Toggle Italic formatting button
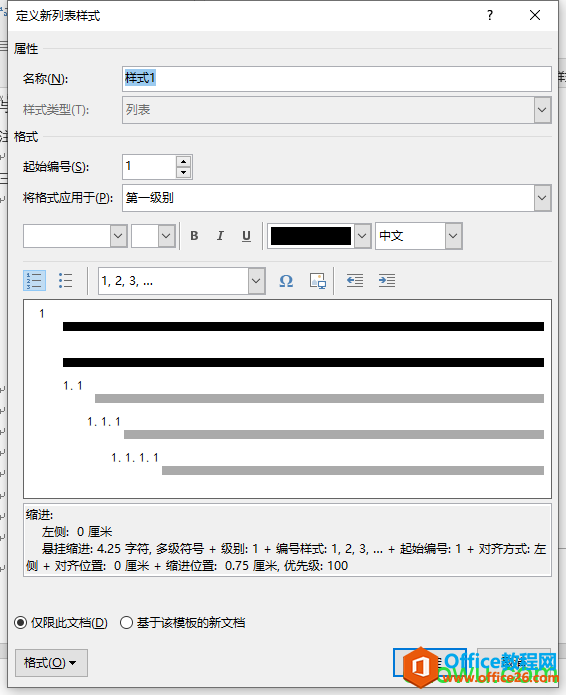The image size is (566, 695). [220, 236]
